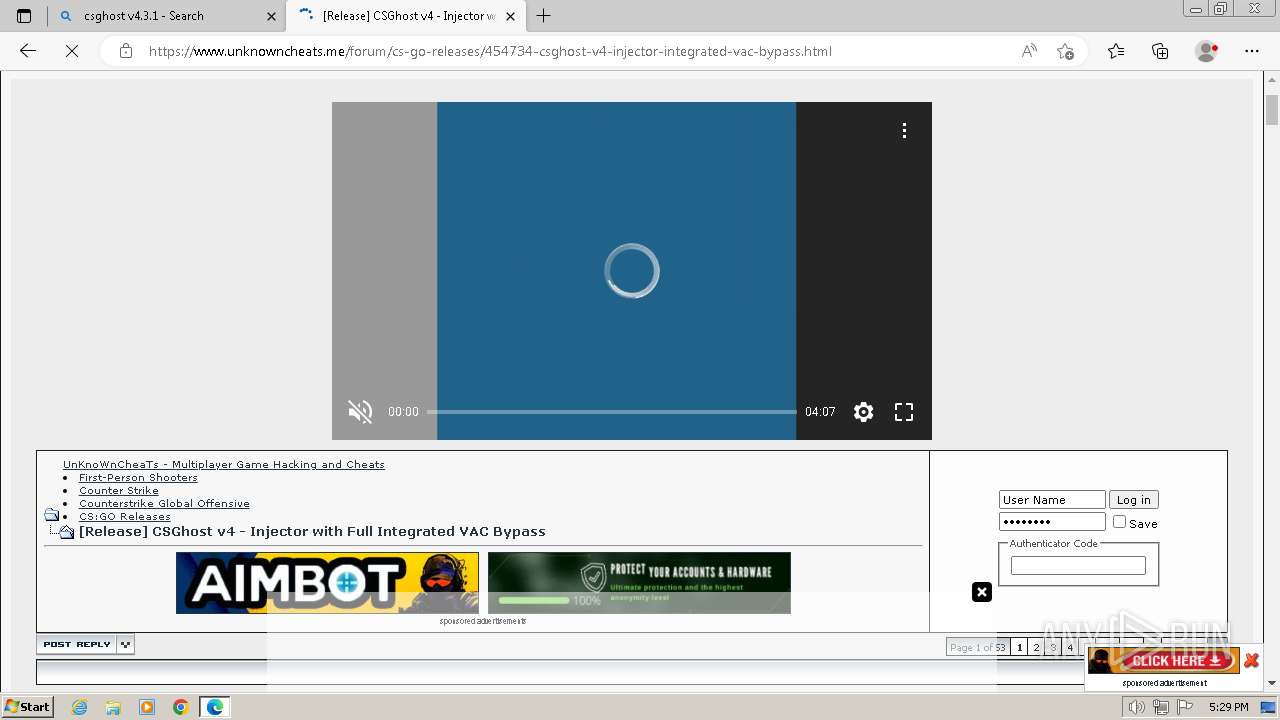The image size is (1280, 720).
Task: Click the CLICK HERE sponsored ad
Action: click(x=1164, y=660)
